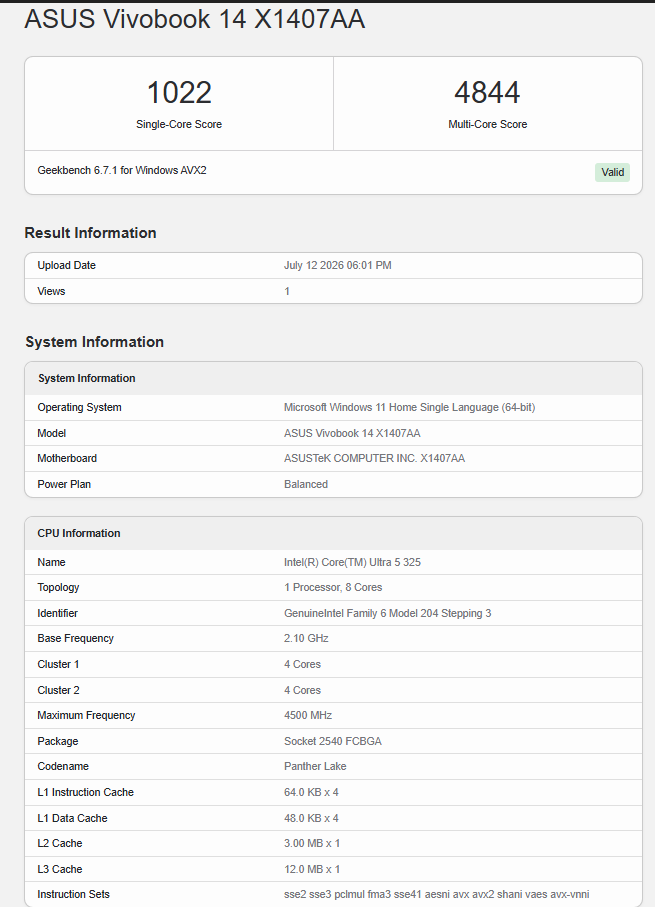Click the Maximum Frequency row label

[x=86, y=715]
